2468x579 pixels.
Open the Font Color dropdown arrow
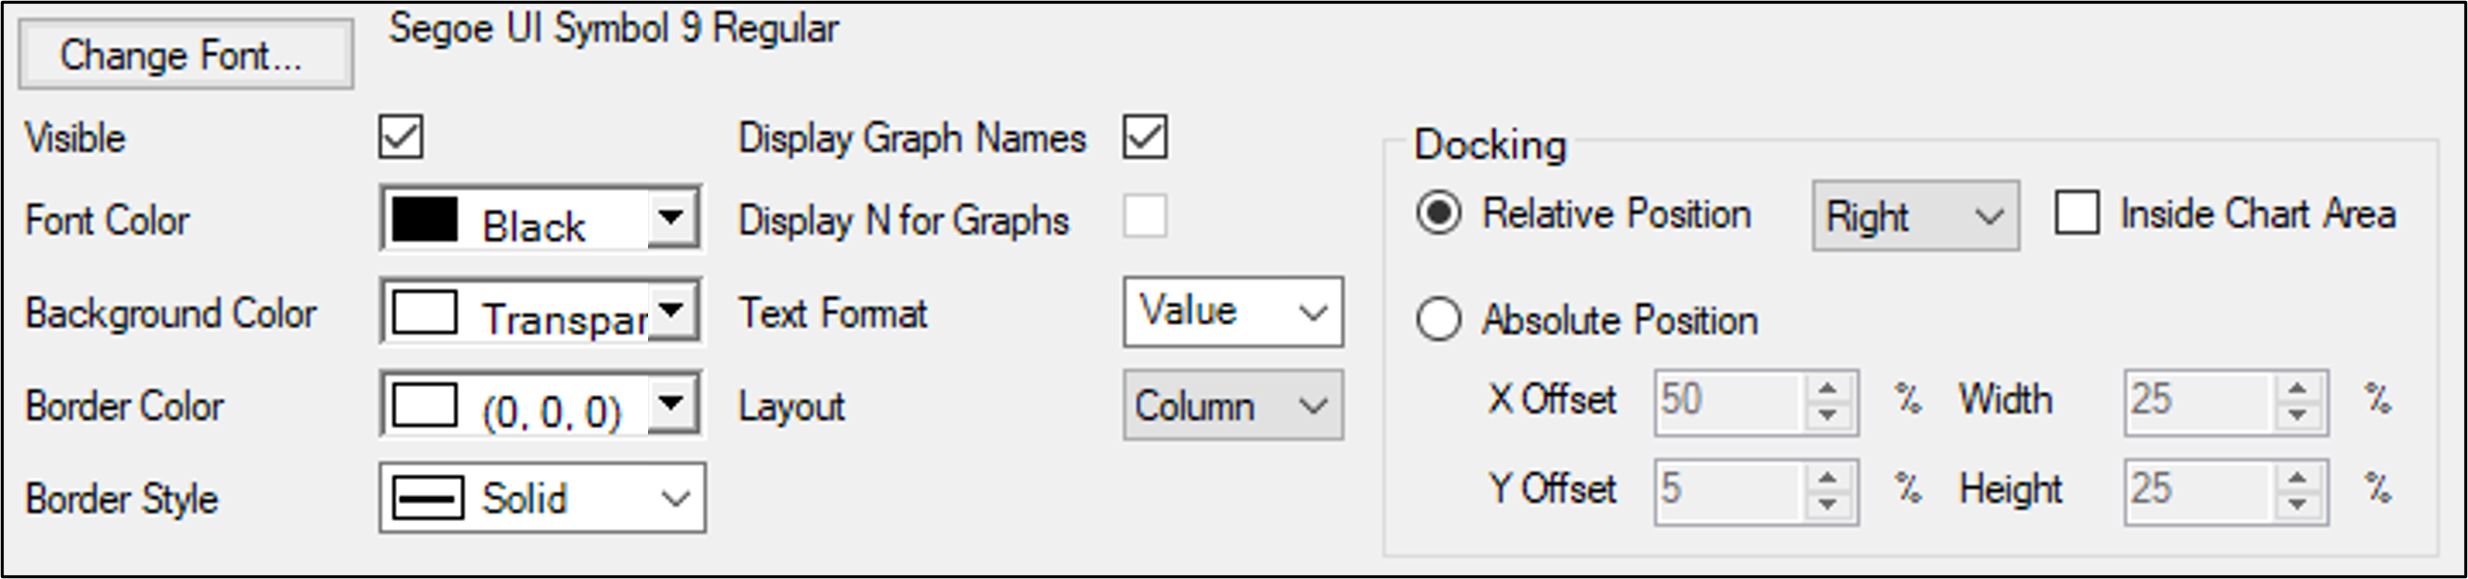point(672,217)
